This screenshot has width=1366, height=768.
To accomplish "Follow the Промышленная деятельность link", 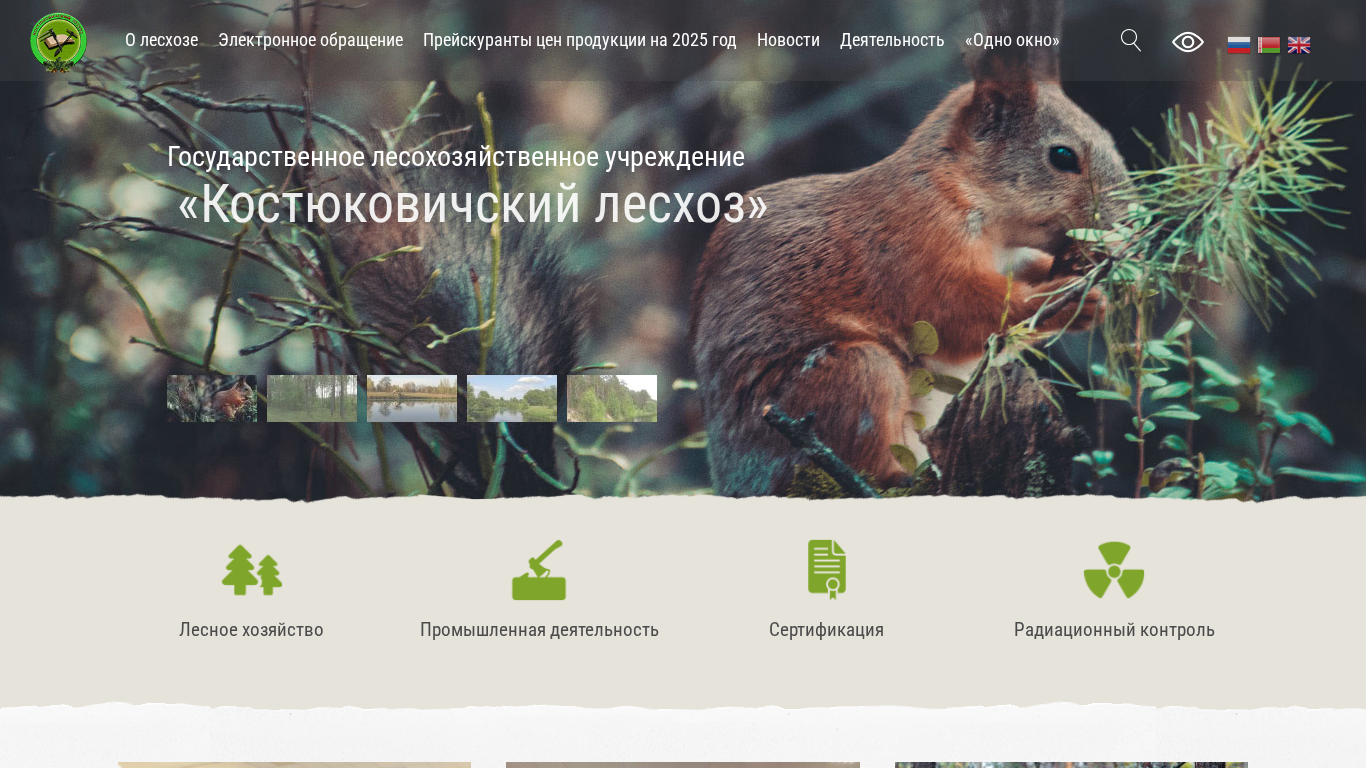I will pos(539,630).
